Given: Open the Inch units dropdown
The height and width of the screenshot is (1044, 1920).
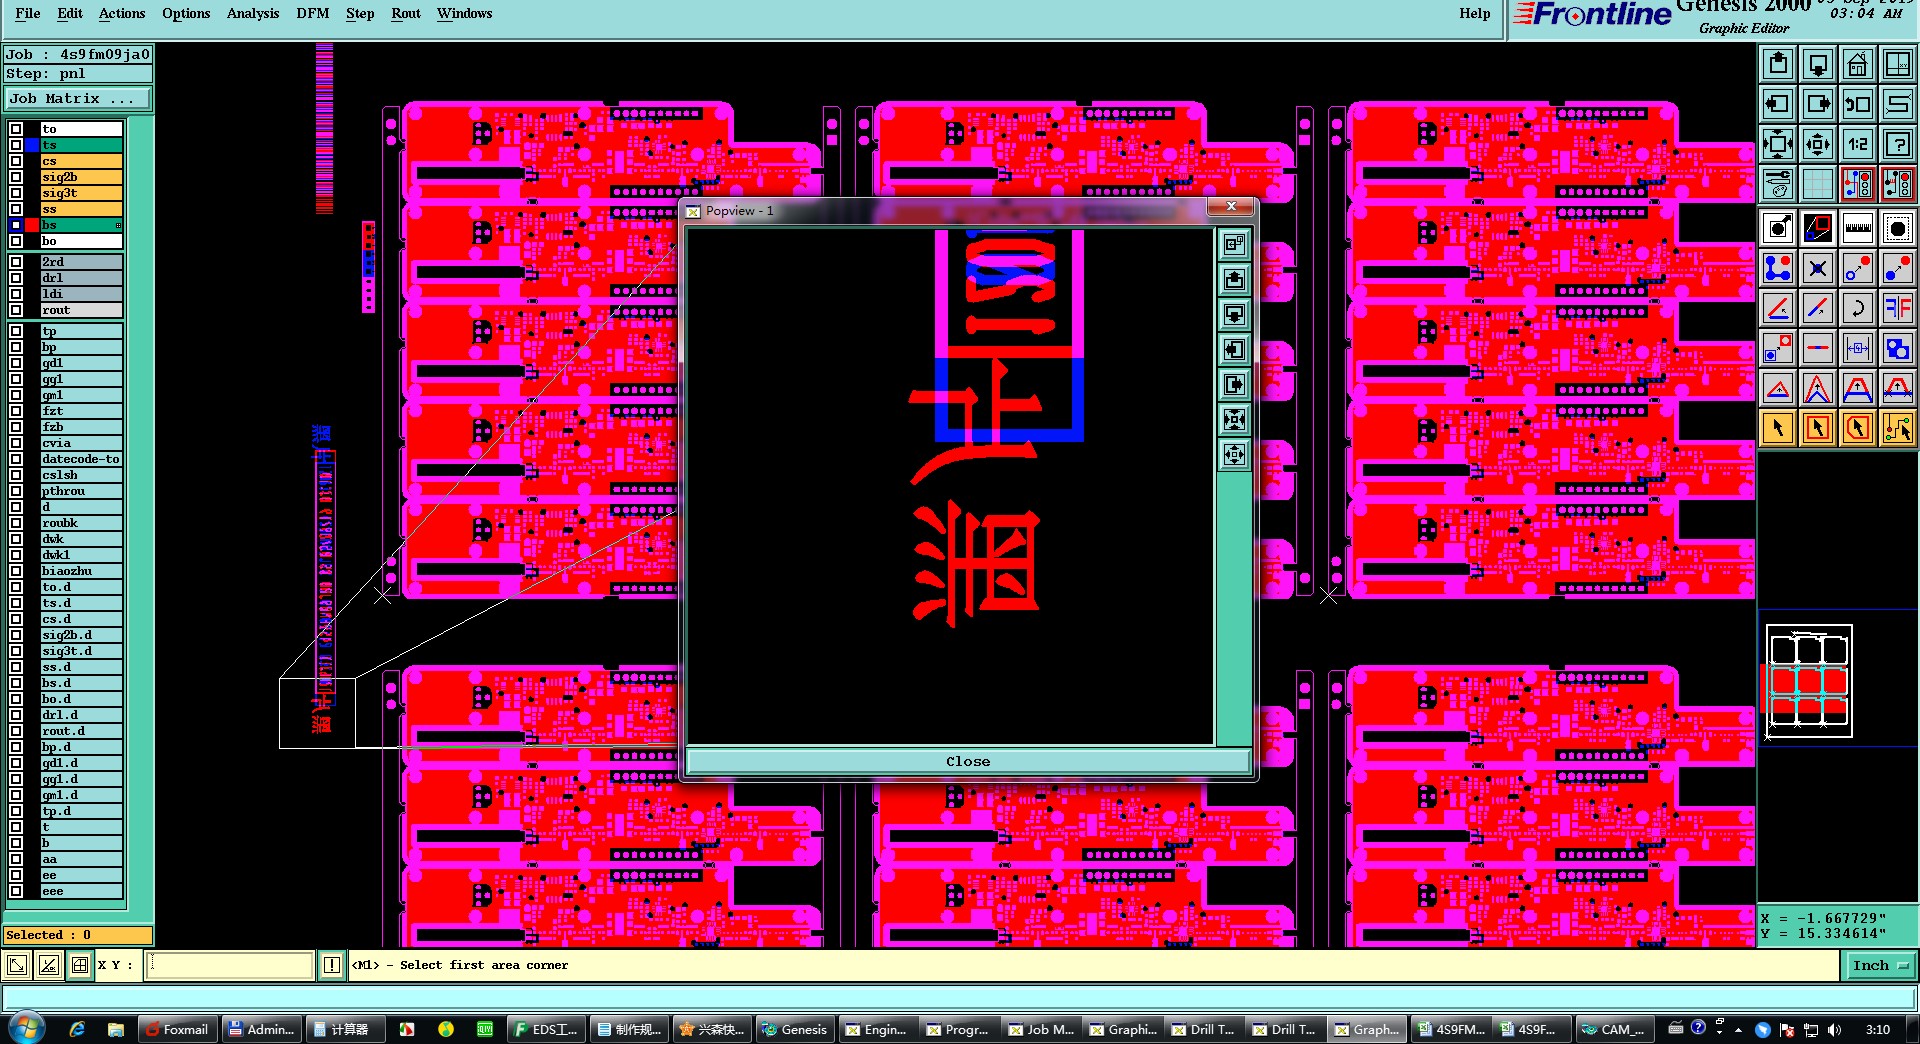Looking at the screenshot, I should pos(1879,965).
